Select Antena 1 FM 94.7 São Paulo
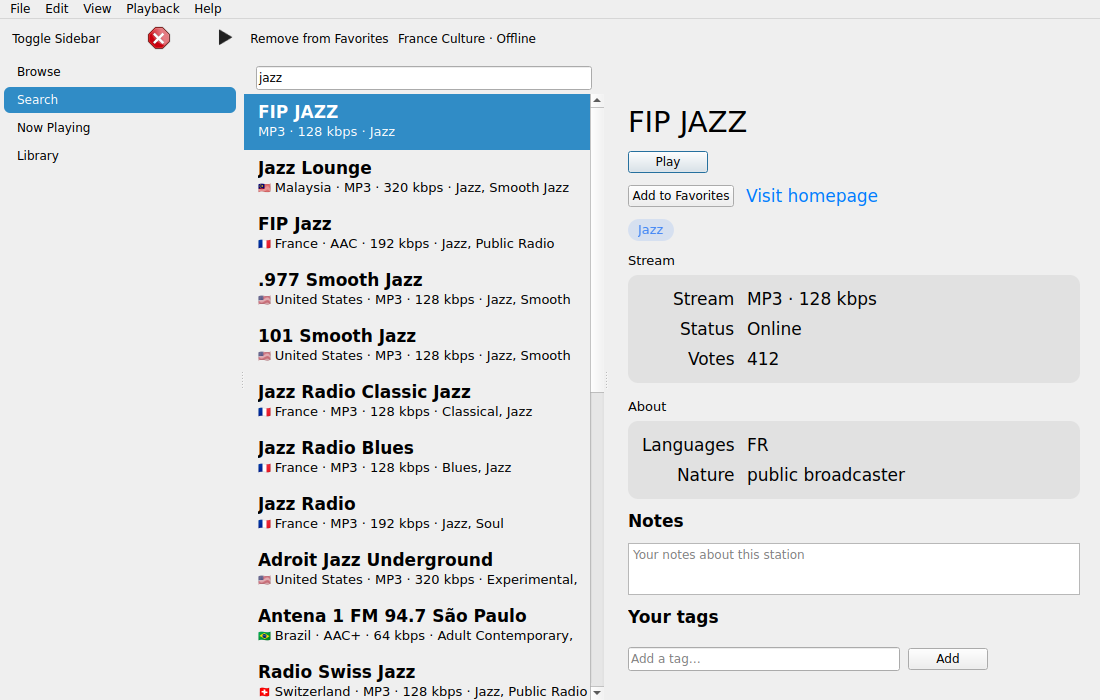 417,626
